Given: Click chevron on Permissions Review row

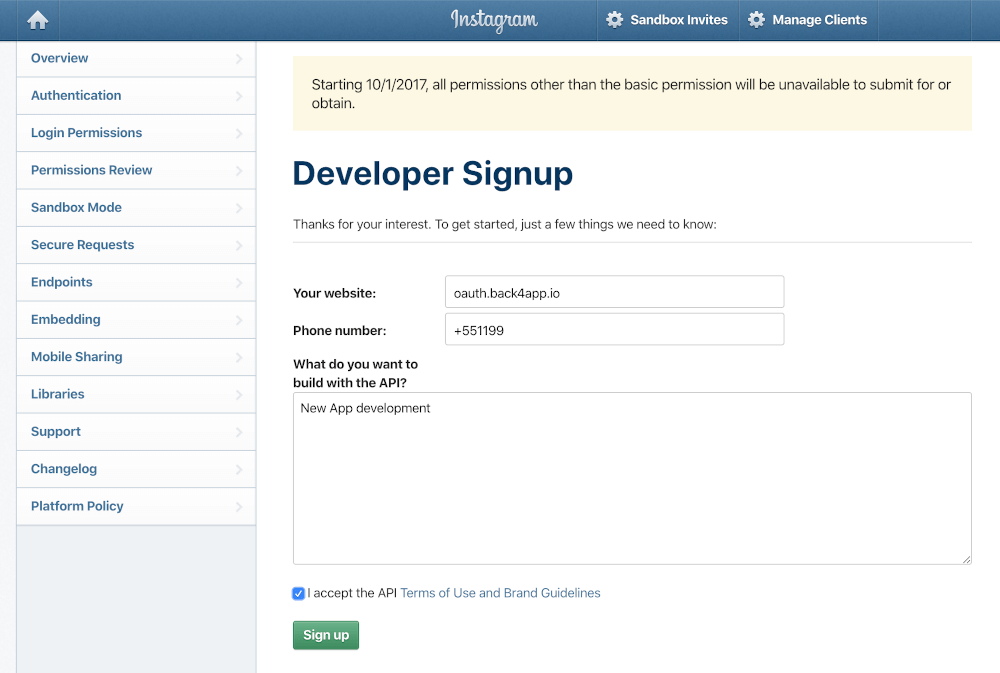Looking at the screenshot, I should click(239, 170).
